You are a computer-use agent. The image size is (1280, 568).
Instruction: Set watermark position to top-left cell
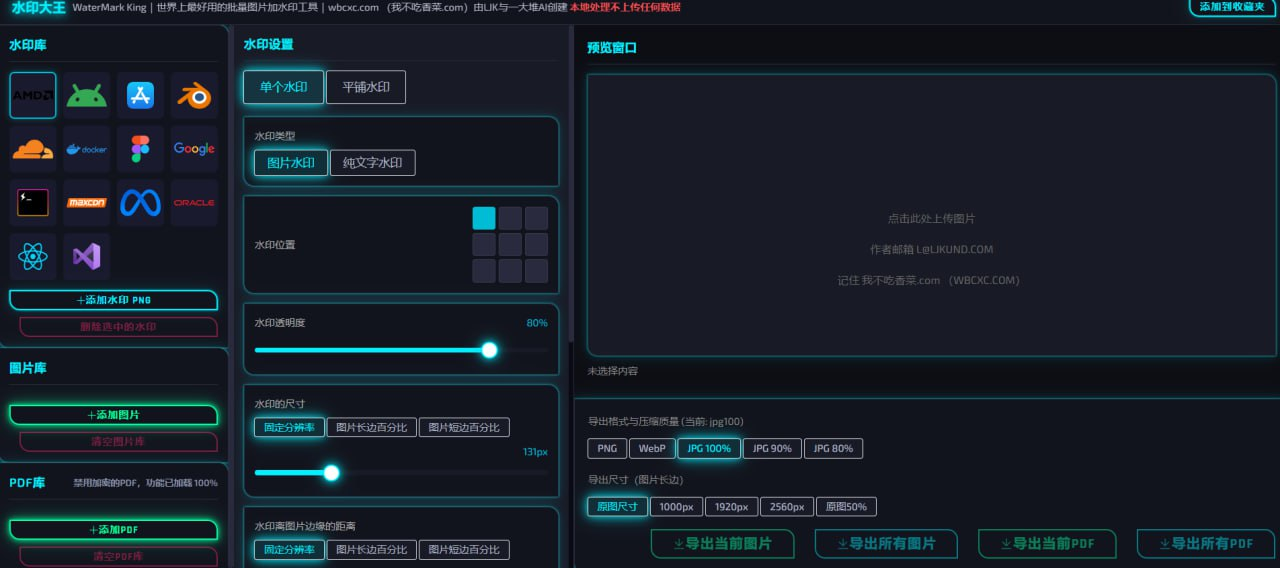point(484,219)
